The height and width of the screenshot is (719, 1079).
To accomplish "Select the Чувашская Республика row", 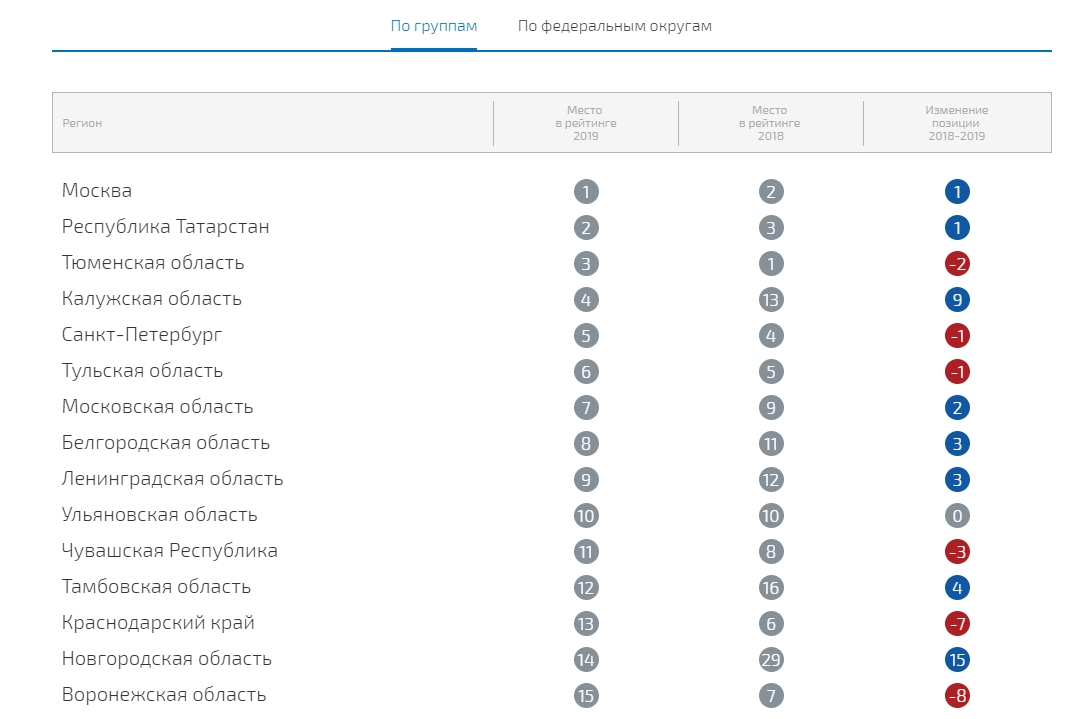I will [x=552, y=551].
